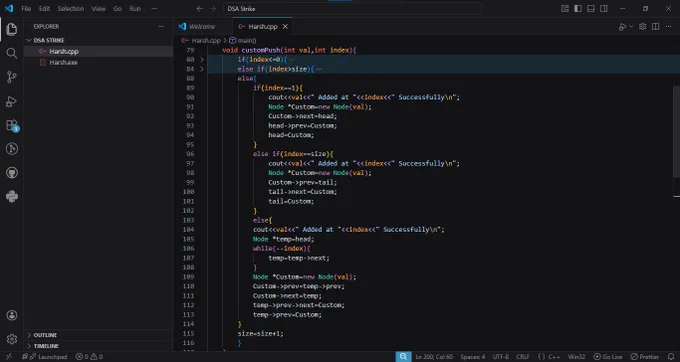Viewport: 680px width, 362px height.
Task: Open notifications bell in status bar
Action: tap(671, 357)
